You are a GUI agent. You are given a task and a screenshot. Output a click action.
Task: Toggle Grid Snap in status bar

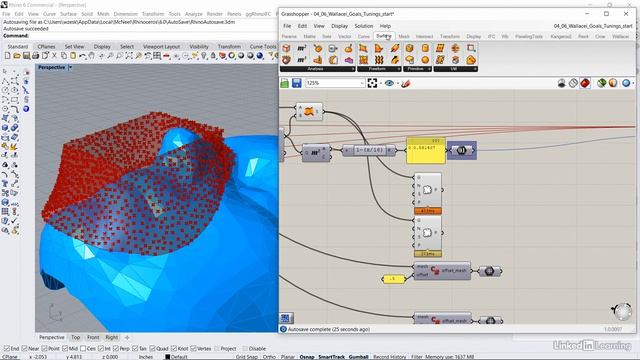247,357
